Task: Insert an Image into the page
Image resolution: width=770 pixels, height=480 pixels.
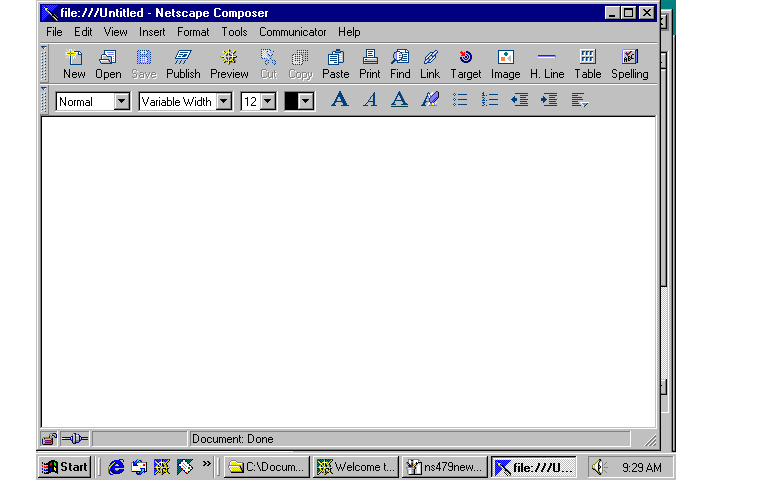Action: [505, 64]
